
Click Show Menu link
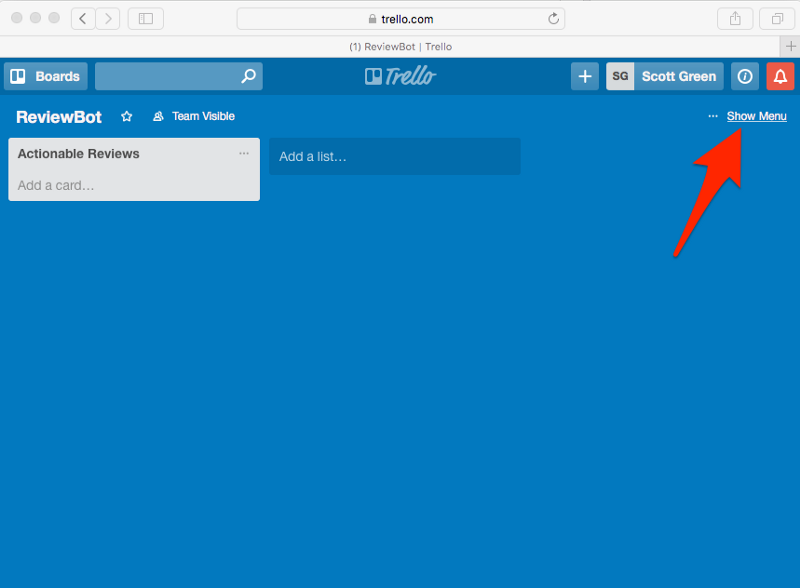click(756, 117)
